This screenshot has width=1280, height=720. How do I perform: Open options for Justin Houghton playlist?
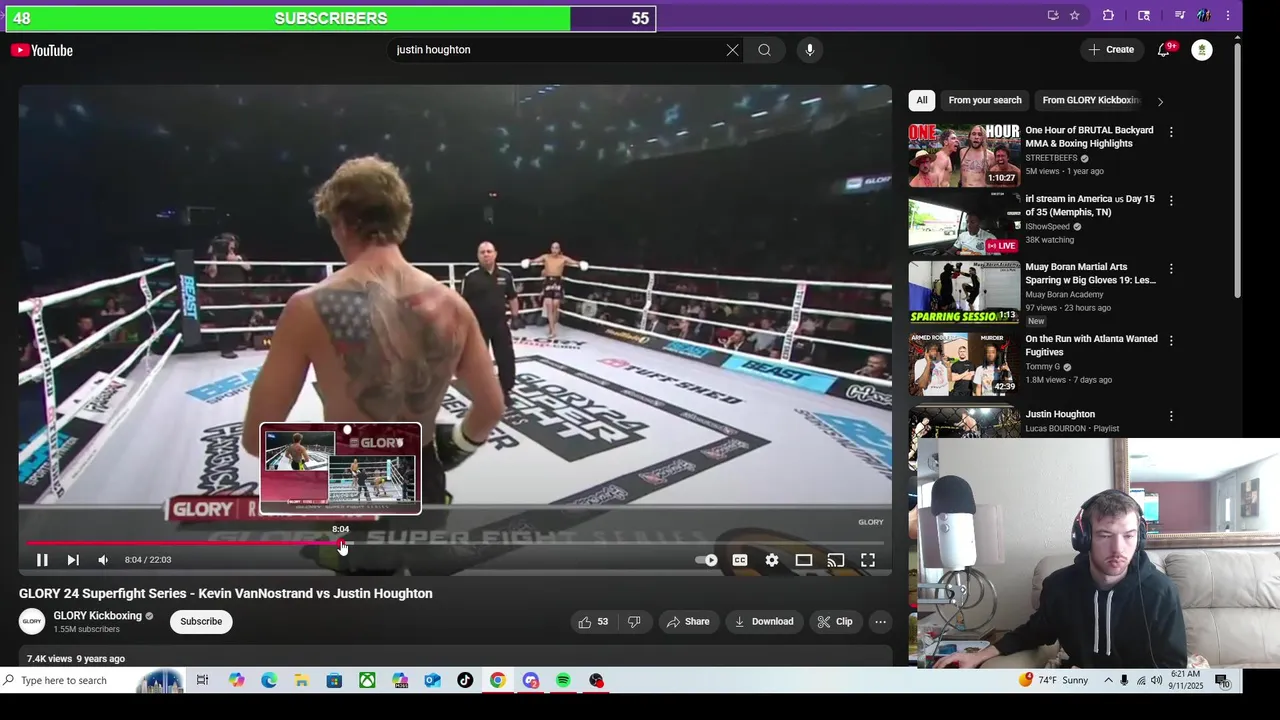tap(1171, 416)
